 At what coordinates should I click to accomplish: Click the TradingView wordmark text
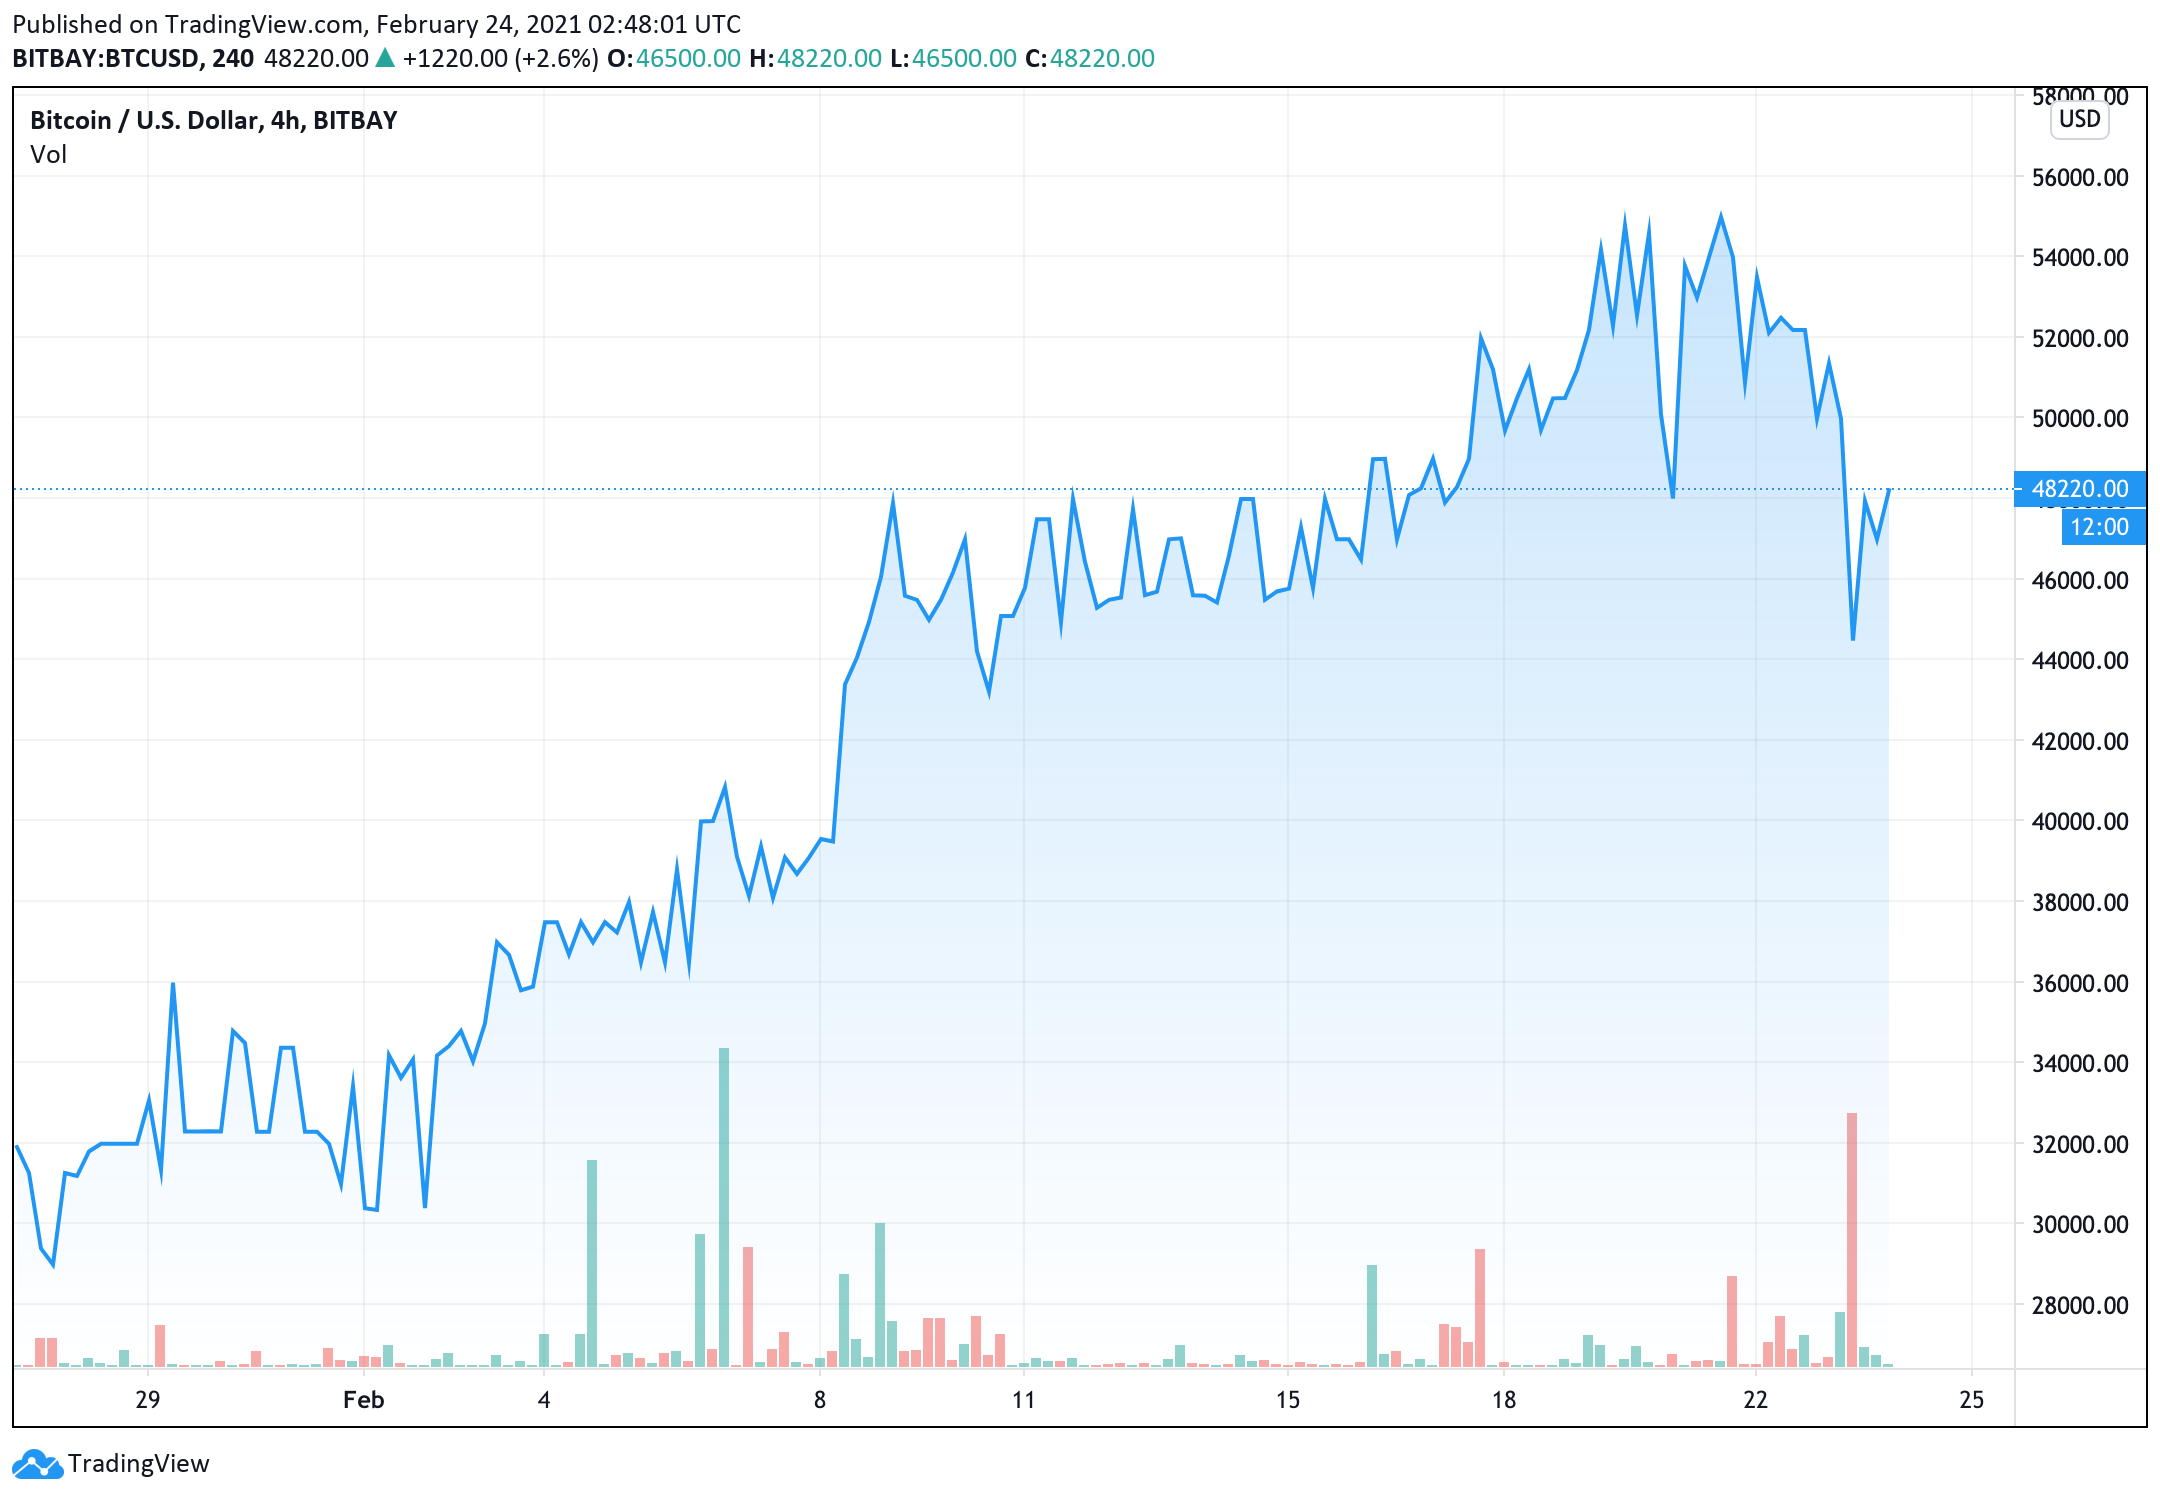click(139, 1464)
